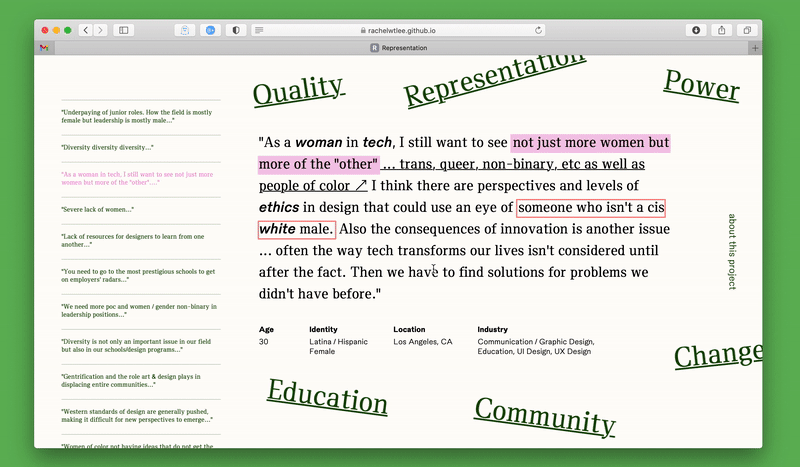Screen dimensions: 800x467
Task: Open the Community topic link
Action: [x=544, y=416]
